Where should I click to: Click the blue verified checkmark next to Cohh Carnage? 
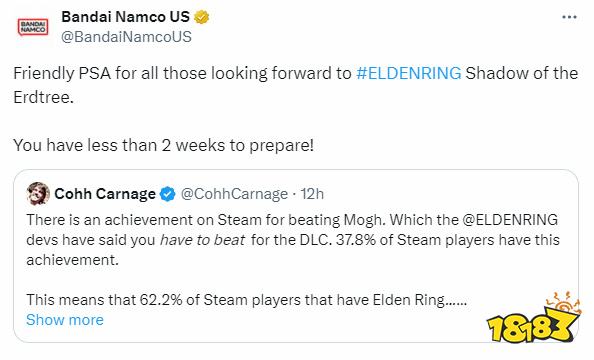tap(167, 194)
